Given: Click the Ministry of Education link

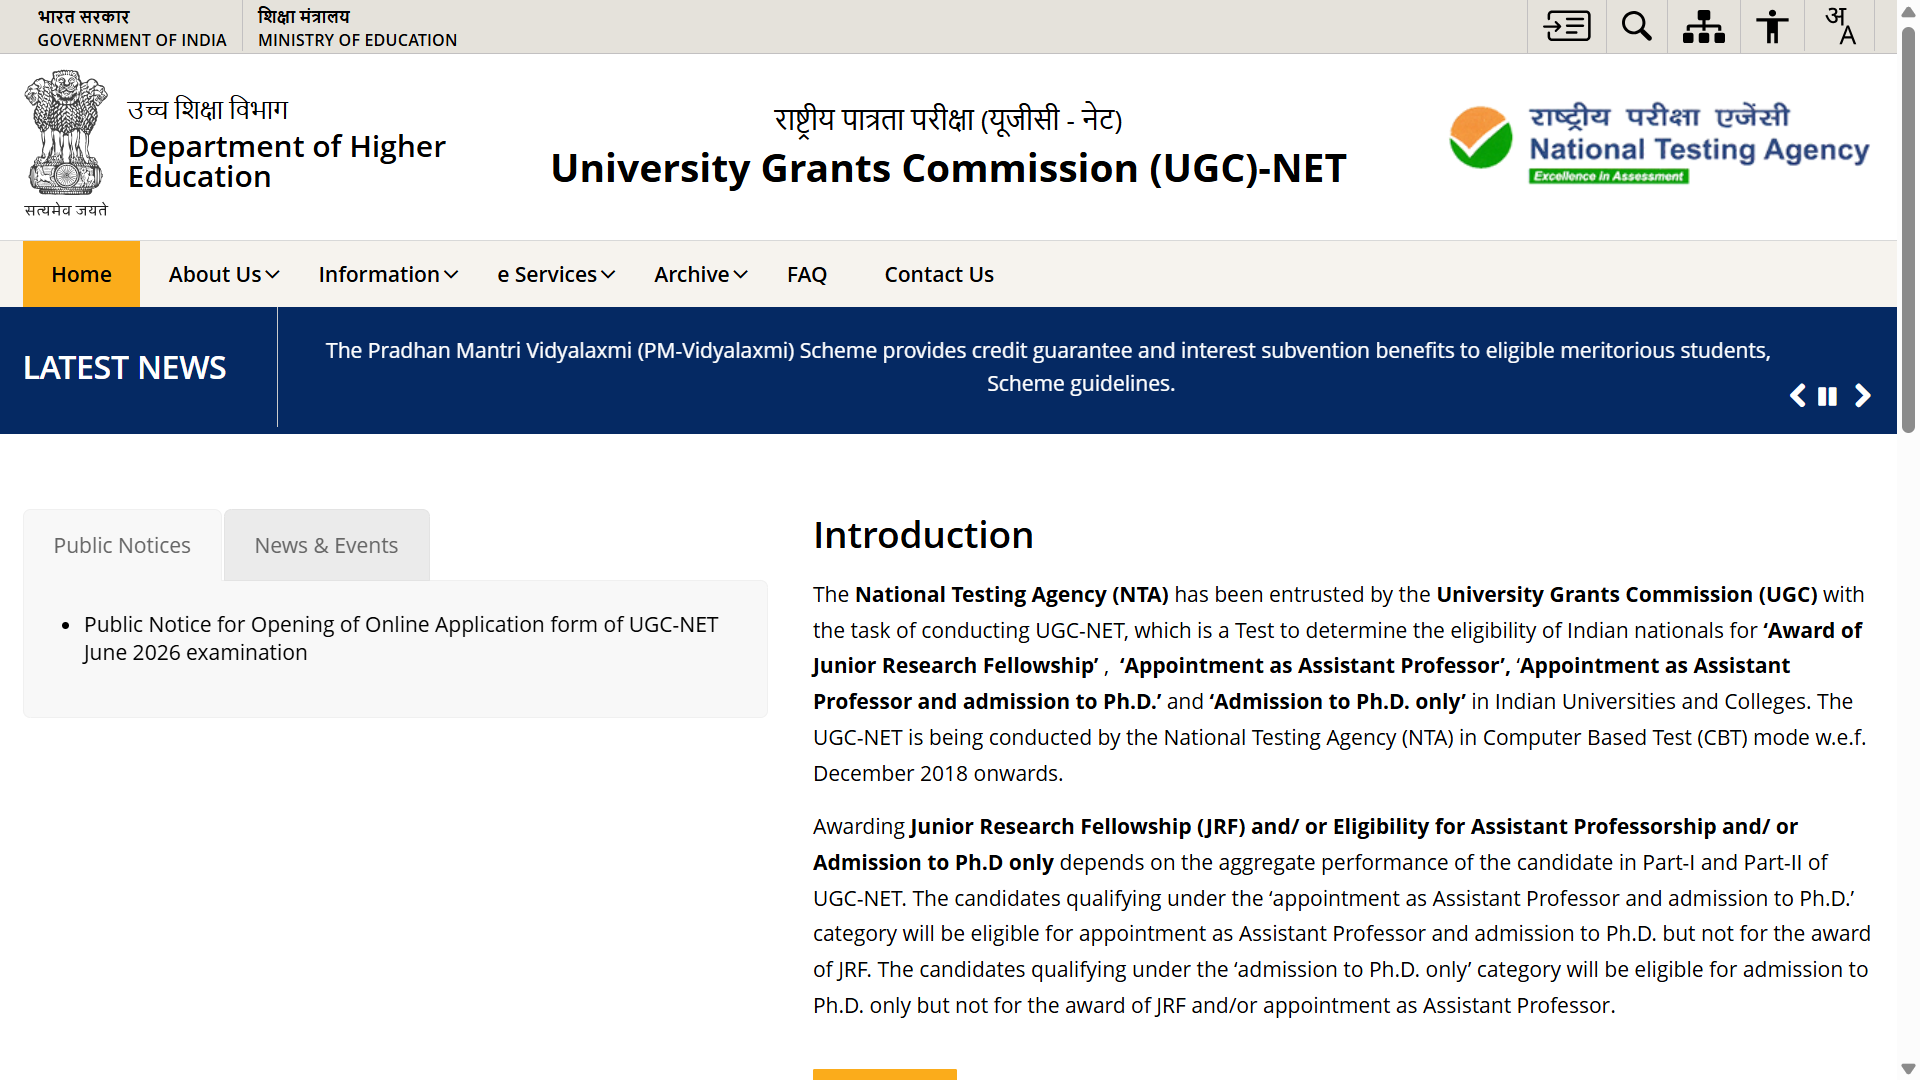Looking at the screenshot, I should pyautogui.click(x=357, y=28).
